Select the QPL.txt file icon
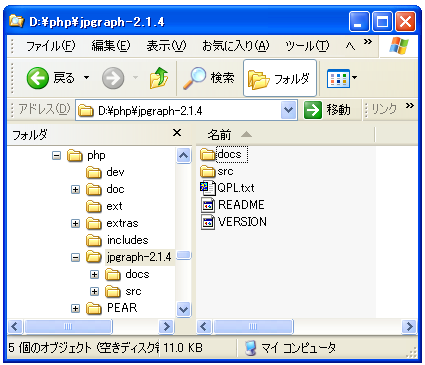 pyautogui.click(x=208, y=188)
